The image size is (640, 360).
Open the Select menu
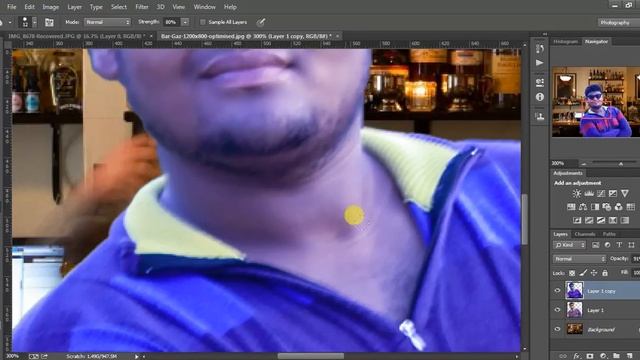[x=118, y=7]
